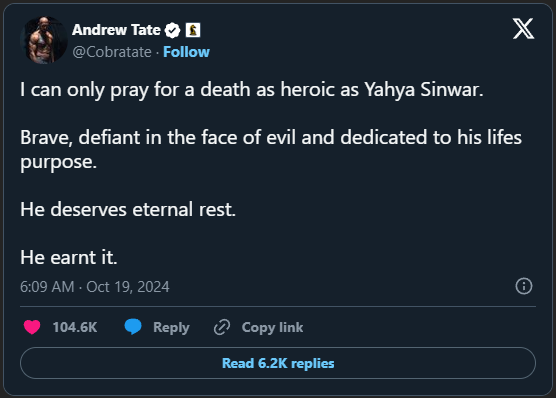Open the tweet info circle icon
Screen dimensions: 556x398
point(524,286)
